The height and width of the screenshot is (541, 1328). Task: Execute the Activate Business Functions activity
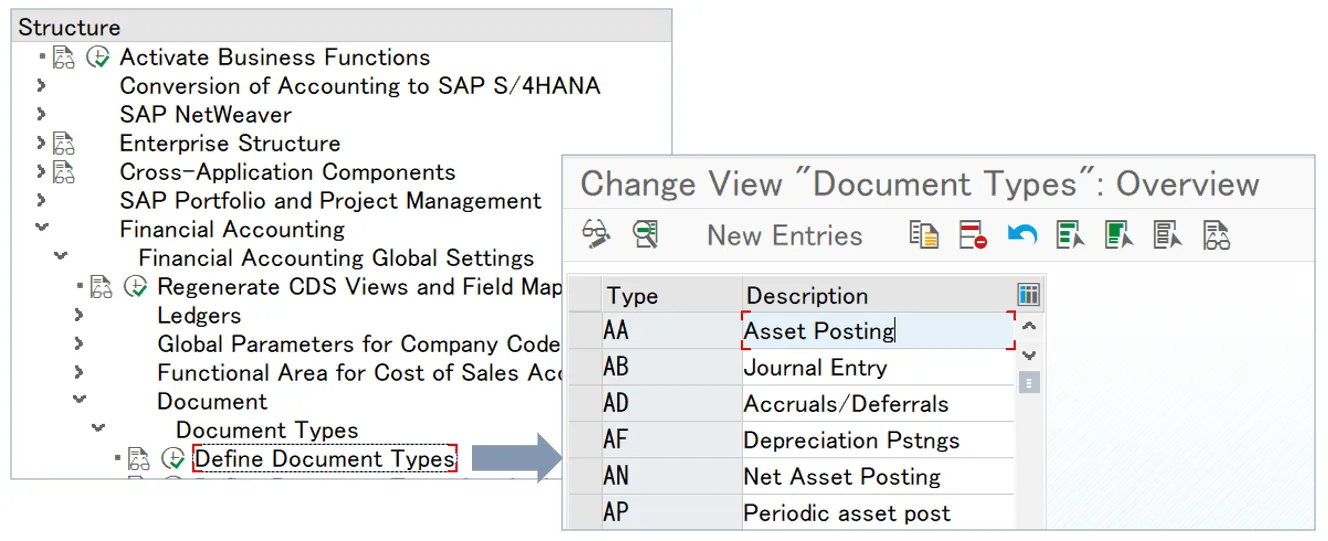(97, 57)
